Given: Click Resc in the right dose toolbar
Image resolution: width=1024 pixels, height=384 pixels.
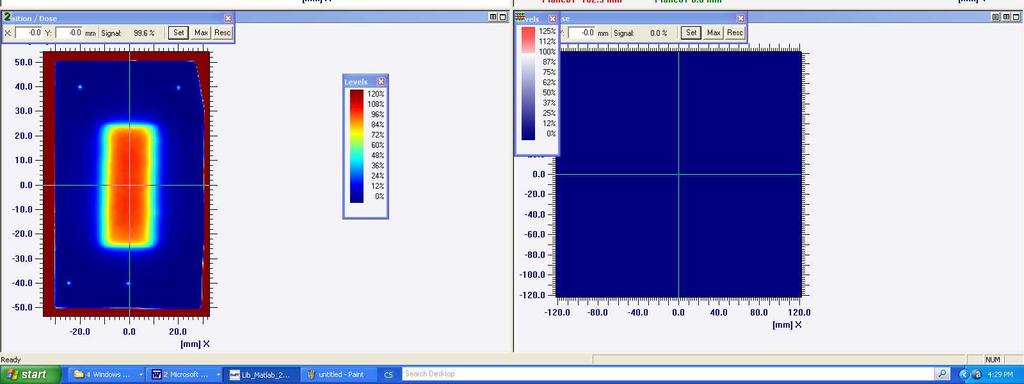Looking at the screenshot, I should point(735,33).
